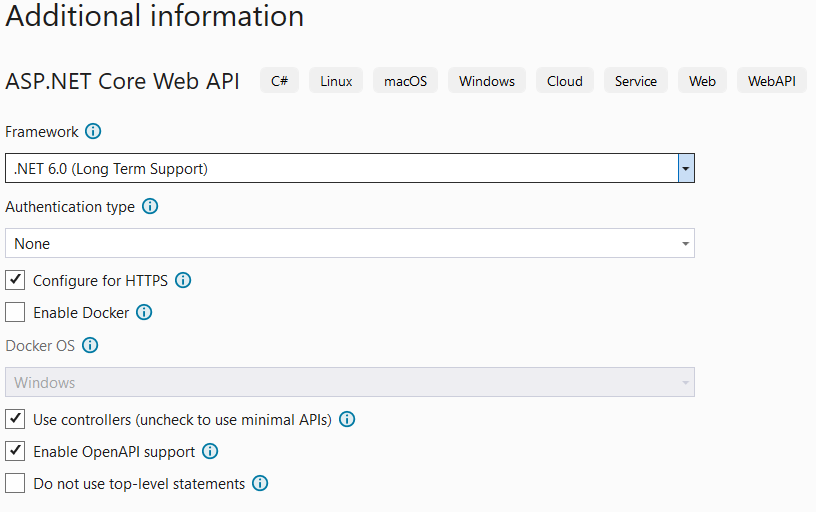Viewport: 816px width, 512px height.
Task: Click the ASP.NET Core Web API title
Action: point(122,81)
